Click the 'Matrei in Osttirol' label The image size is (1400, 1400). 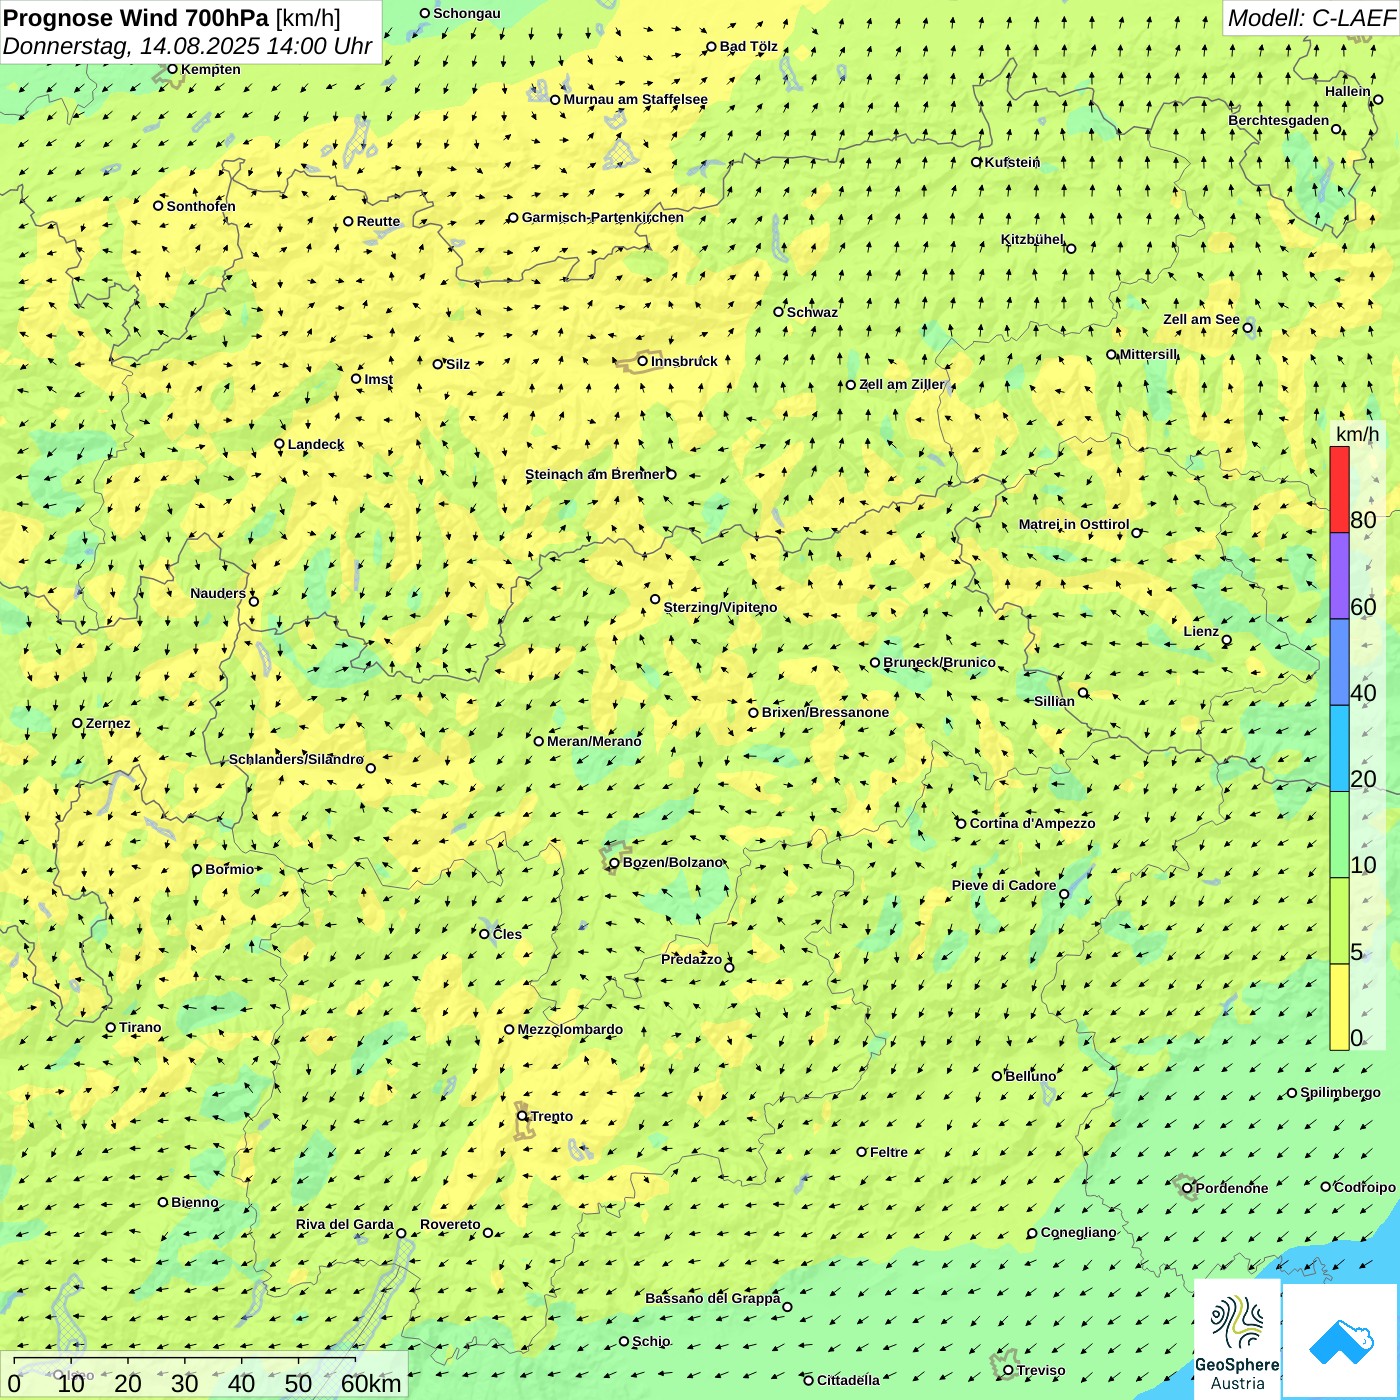coord(1074,524)
